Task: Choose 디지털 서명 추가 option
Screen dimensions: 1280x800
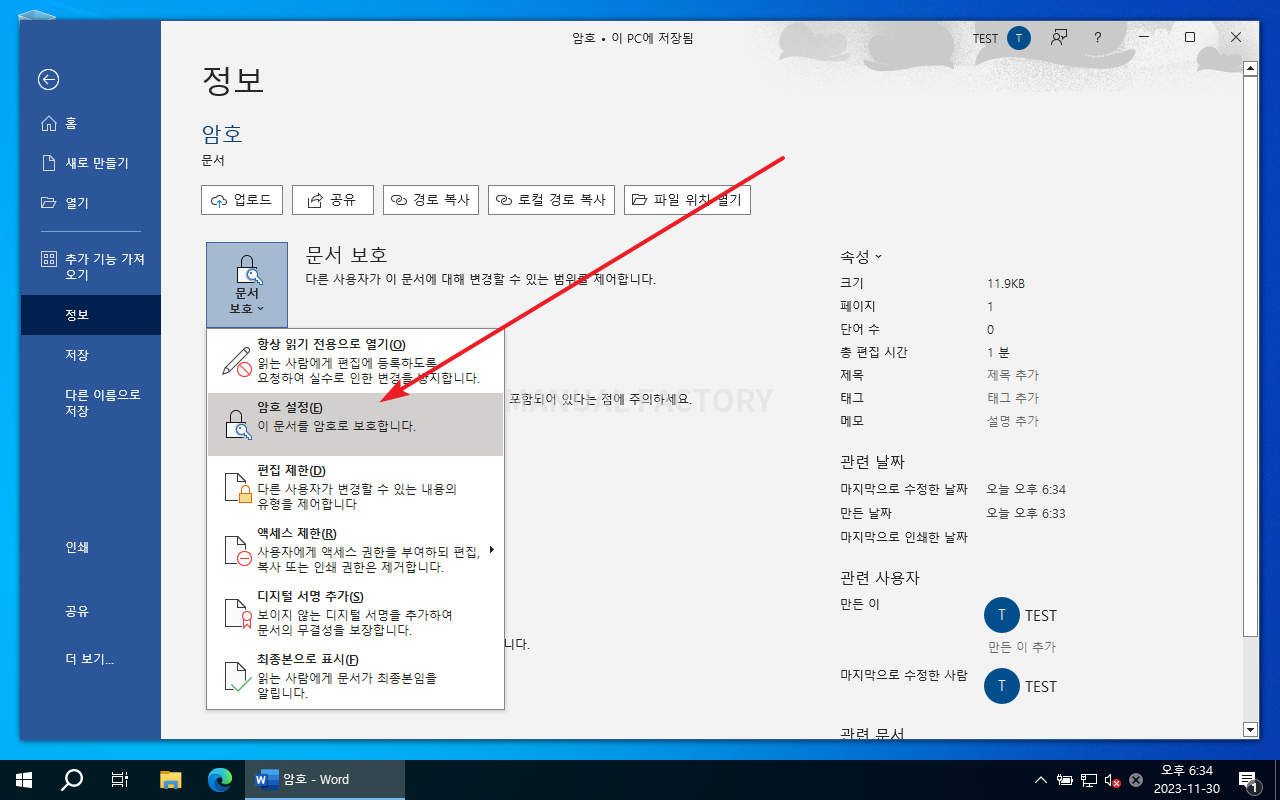Action: (x=355, y=613)
